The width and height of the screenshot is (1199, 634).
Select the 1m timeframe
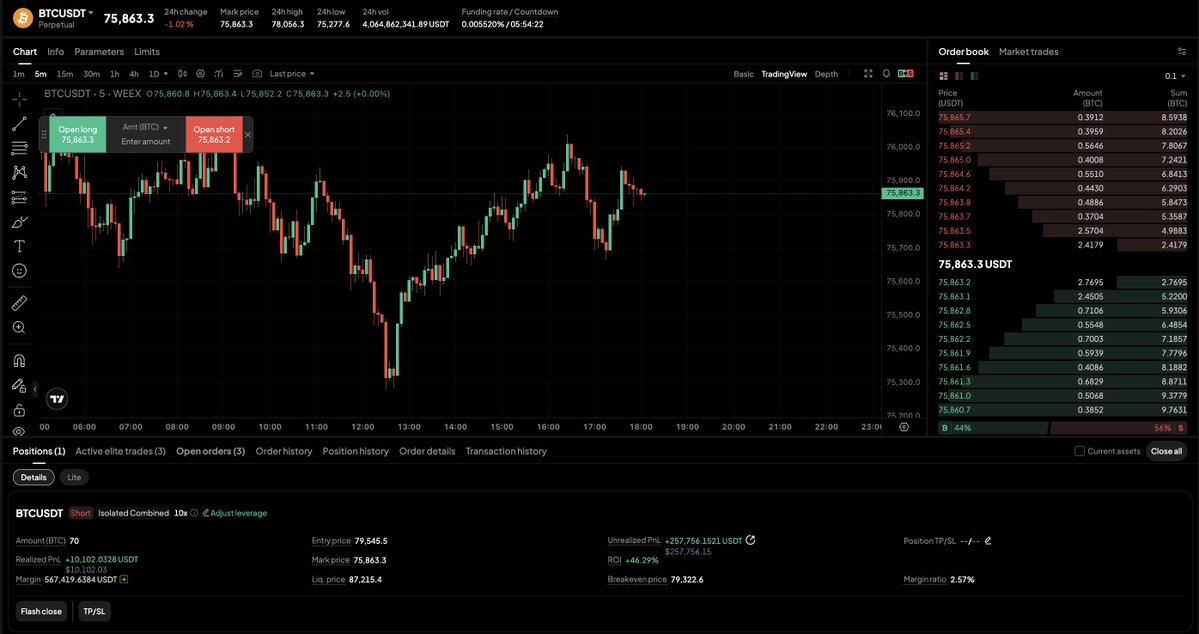pyautogui.click(x=19, y=74)
